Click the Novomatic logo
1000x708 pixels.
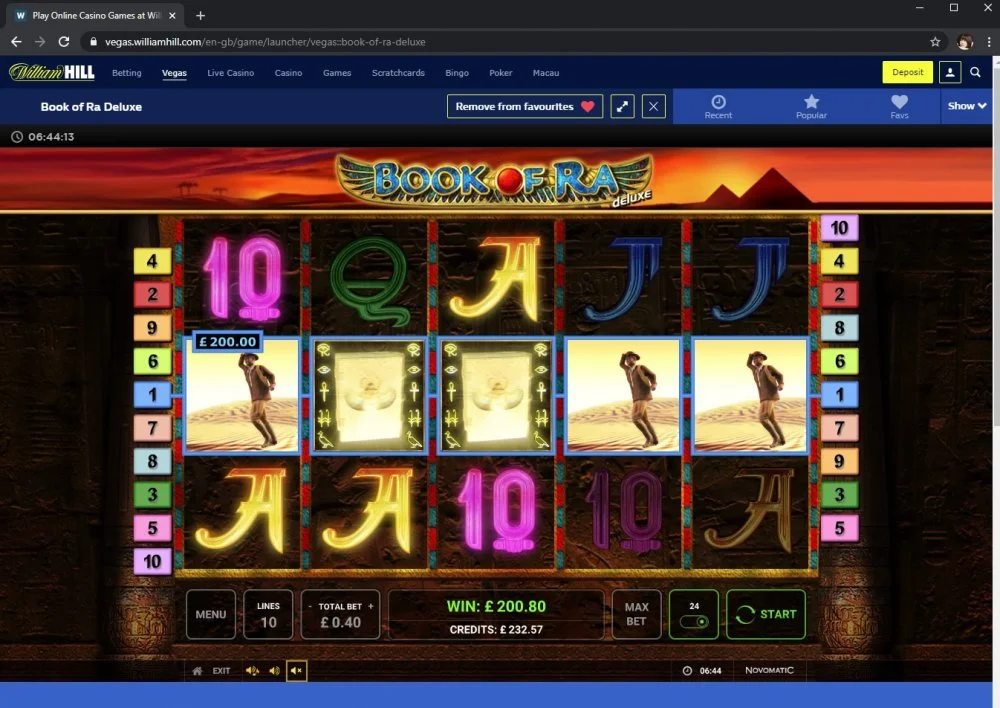pos(769,670)
